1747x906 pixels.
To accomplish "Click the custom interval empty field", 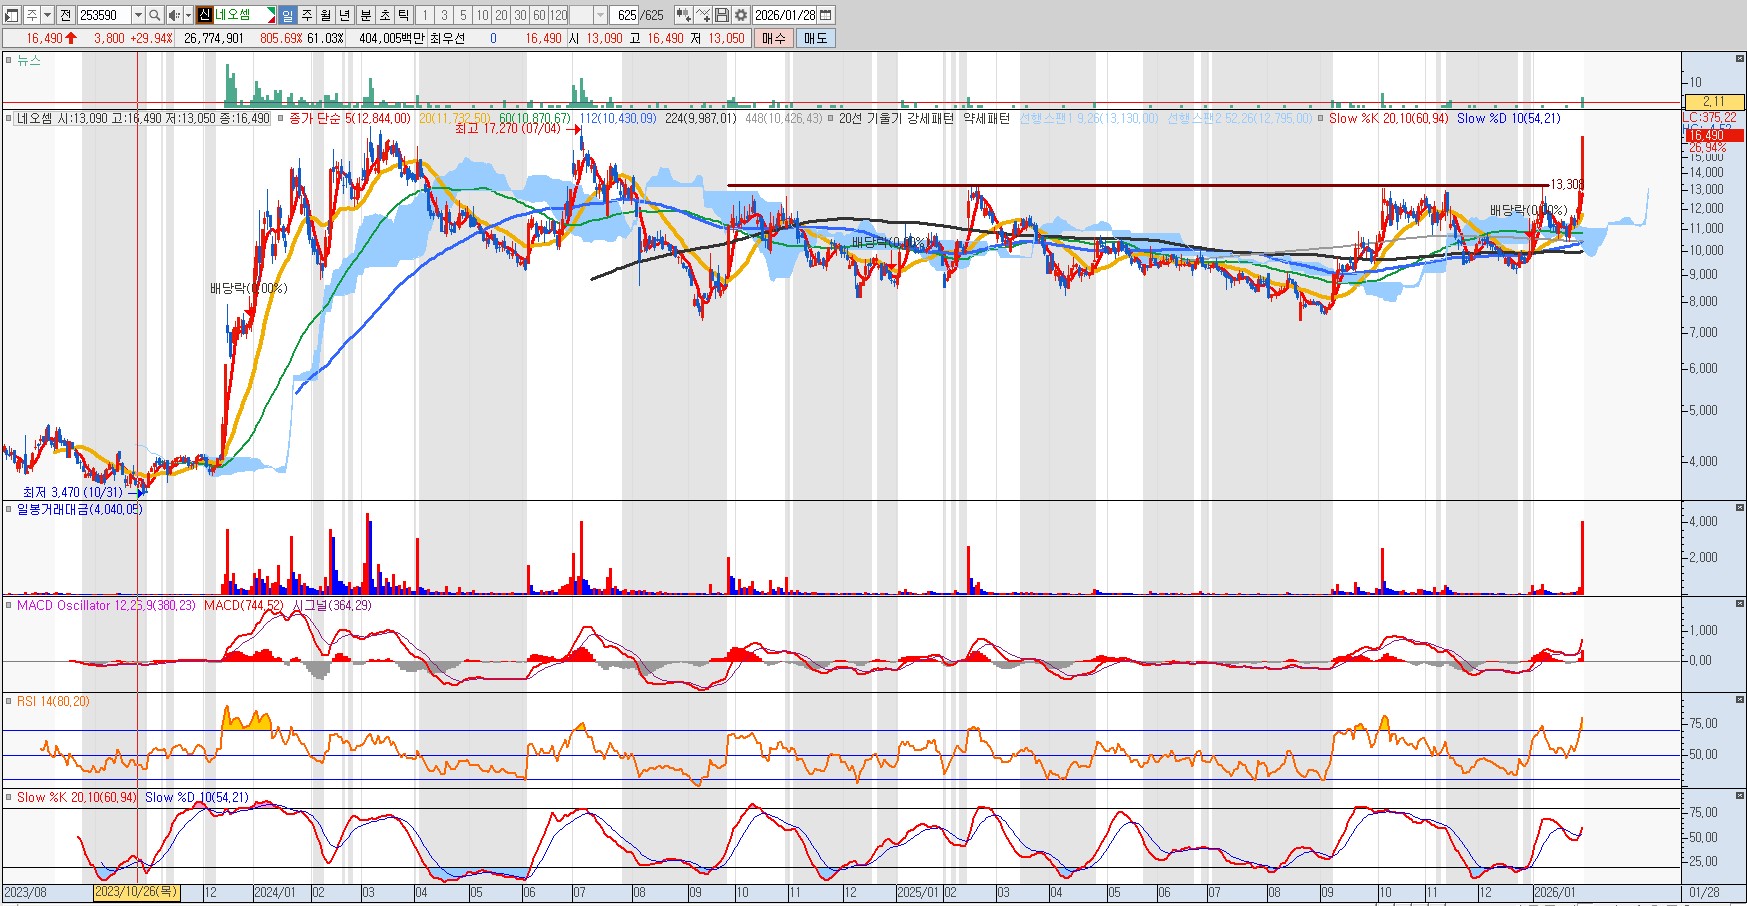I will [581, 15].
